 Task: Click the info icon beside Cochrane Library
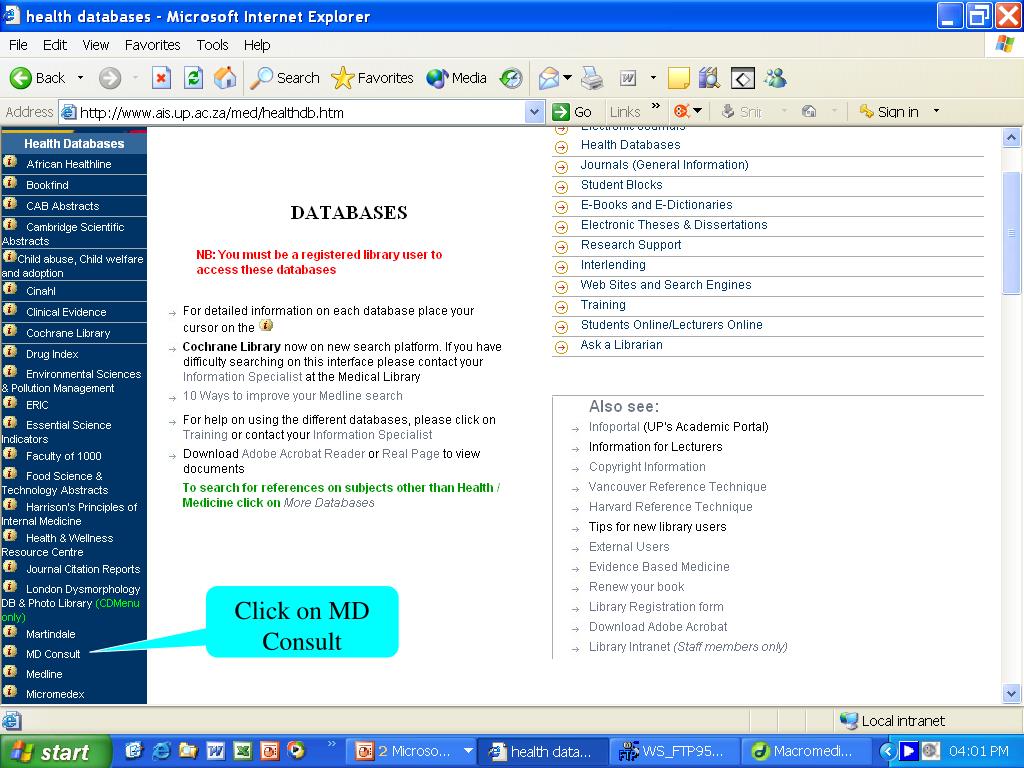[x=10, y=330]
